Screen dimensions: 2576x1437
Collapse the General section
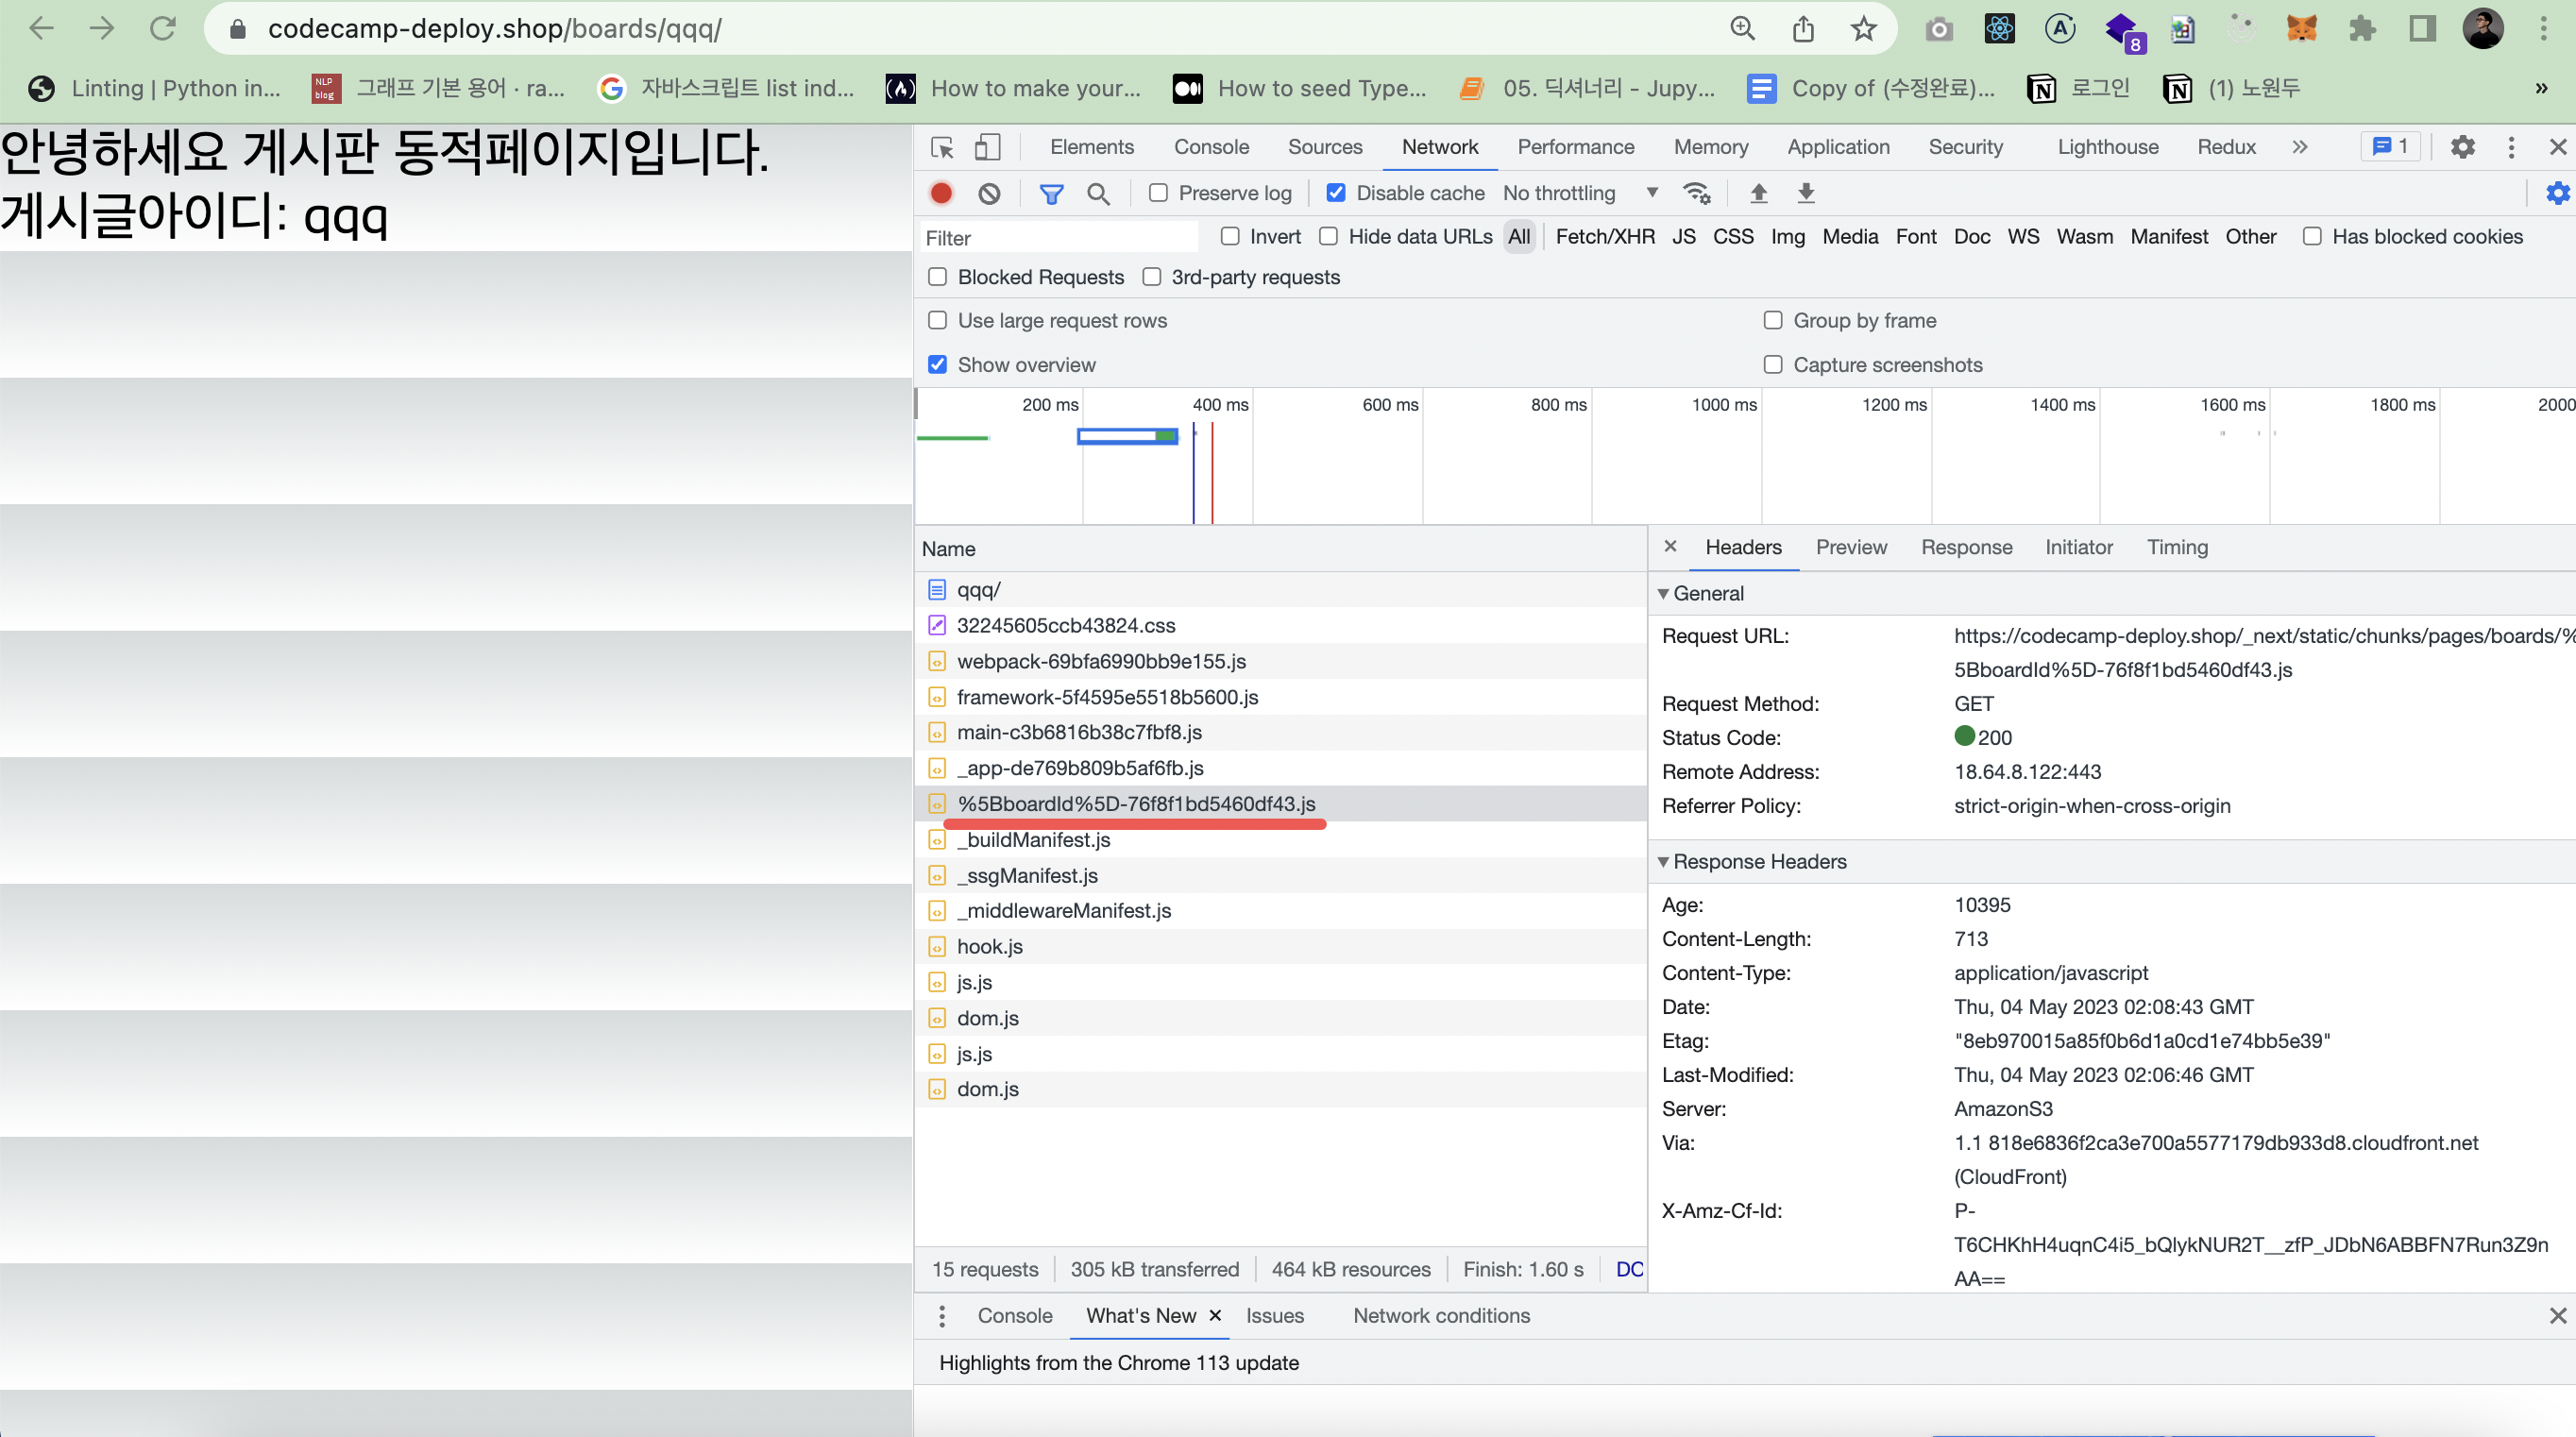point(1663,593)
